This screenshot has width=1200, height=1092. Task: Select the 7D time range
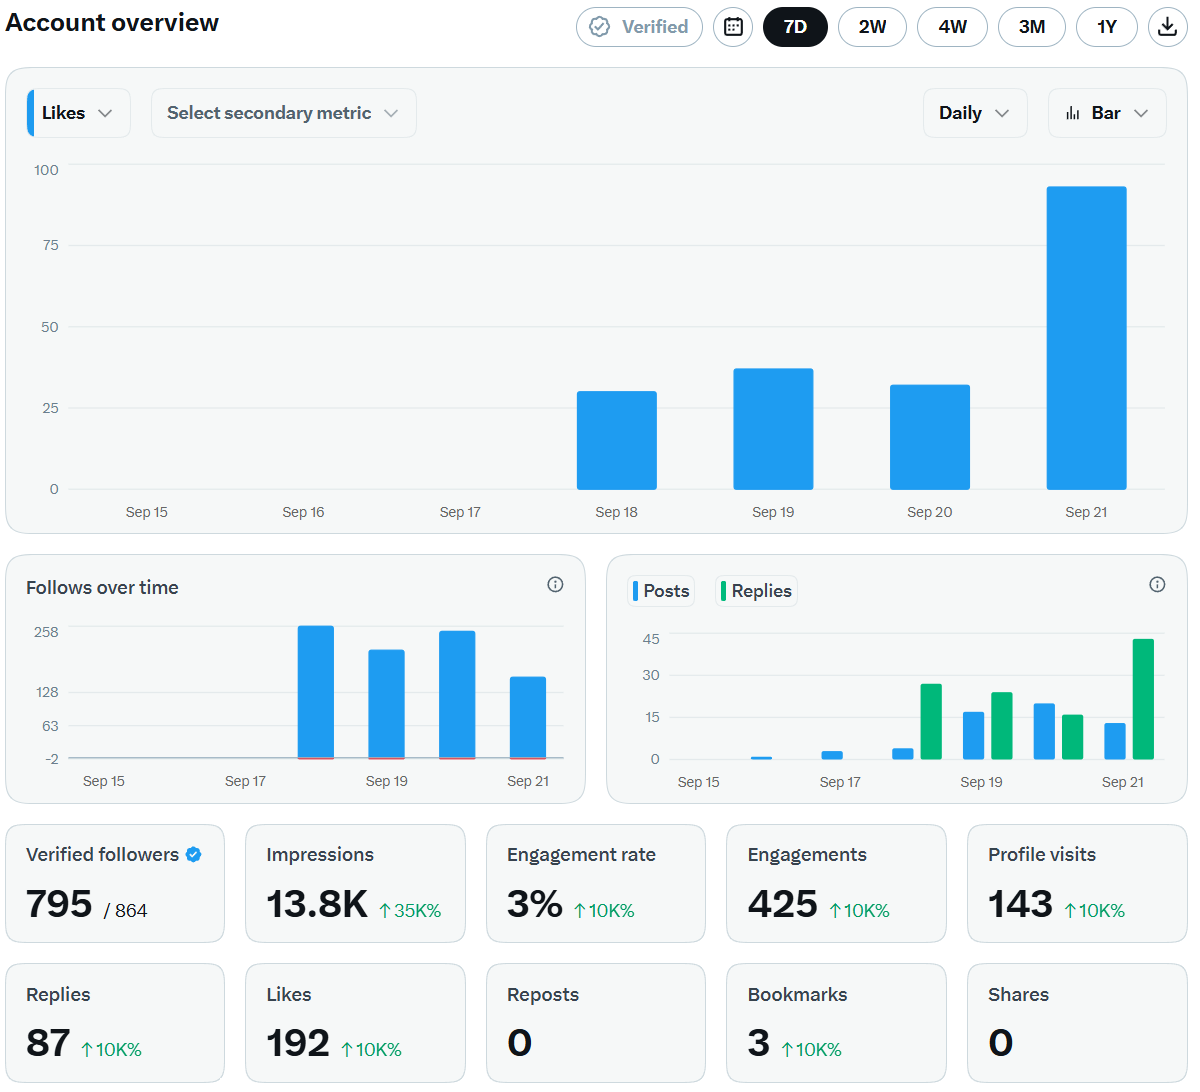coord(795,27)
